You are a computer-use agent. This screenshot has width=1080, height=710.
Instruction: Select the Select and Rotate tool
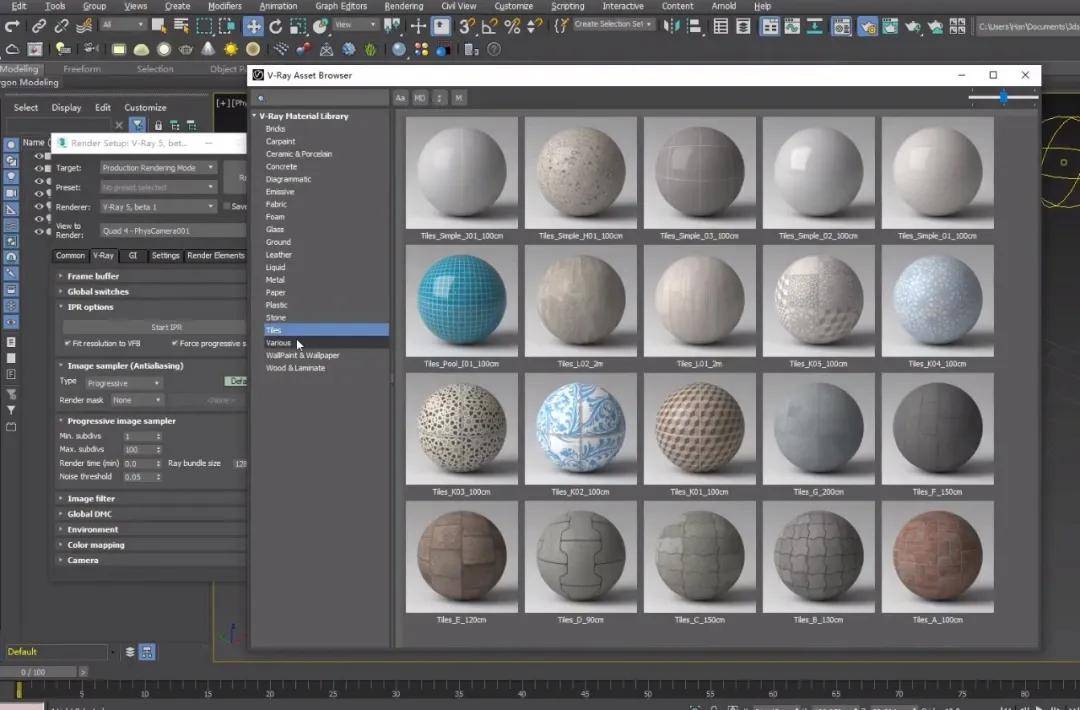276,28
